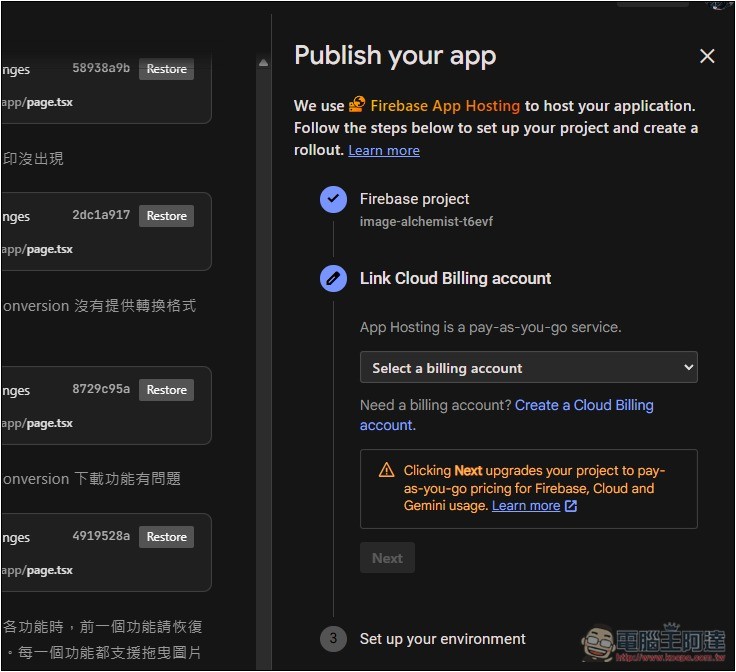
Task: Restore the 4919528a commit
Action: pyautogui.click(x=166, y=537)
